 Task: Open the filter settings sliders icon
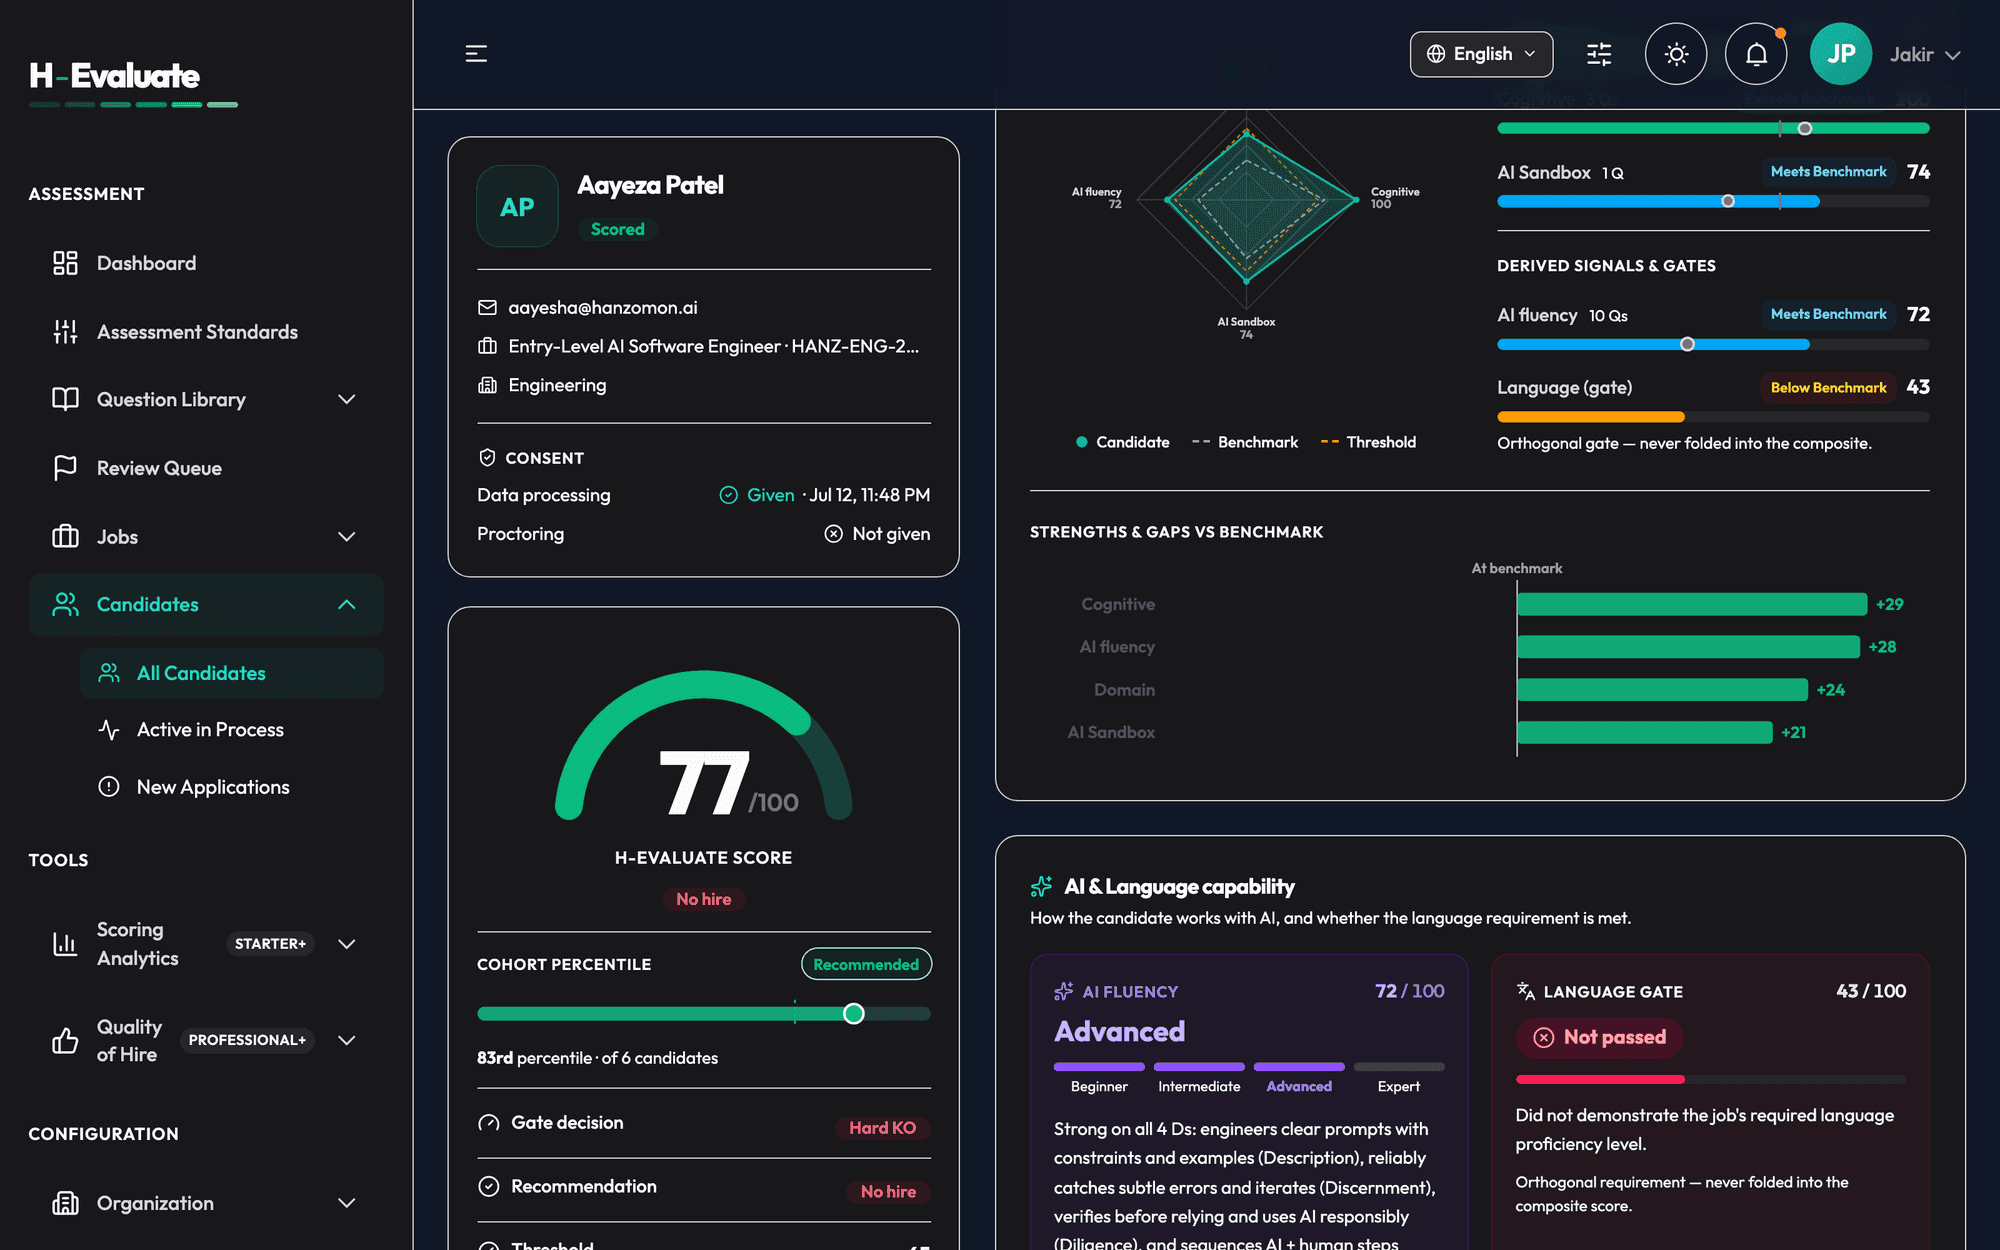point(1599,54)
